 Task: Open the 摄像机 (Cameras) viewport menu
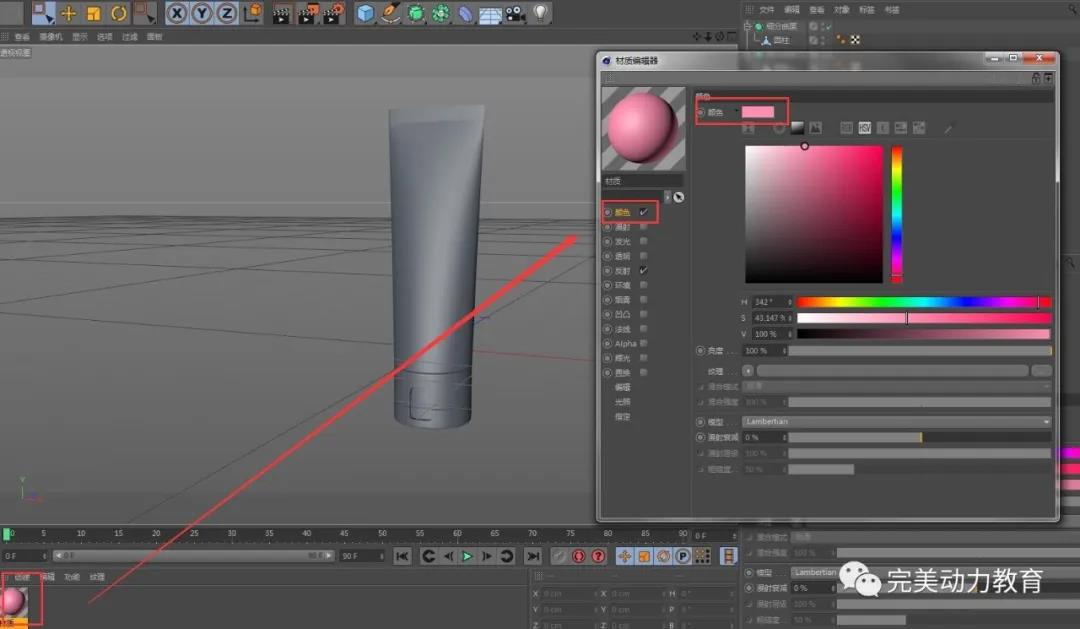point(50,37)
